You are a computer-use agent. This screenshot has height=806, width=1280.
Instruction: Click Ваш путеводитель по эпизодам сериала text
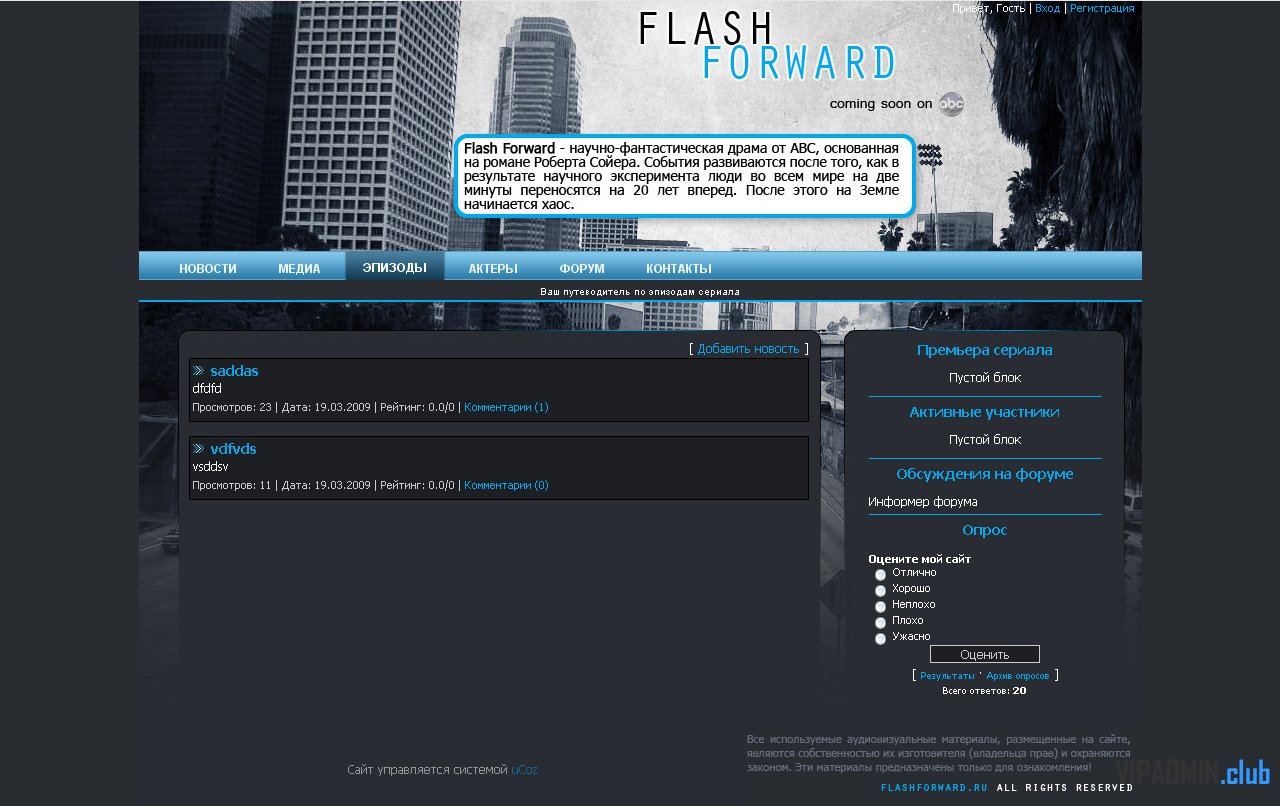pyautogui.click(x=640, y=291)
